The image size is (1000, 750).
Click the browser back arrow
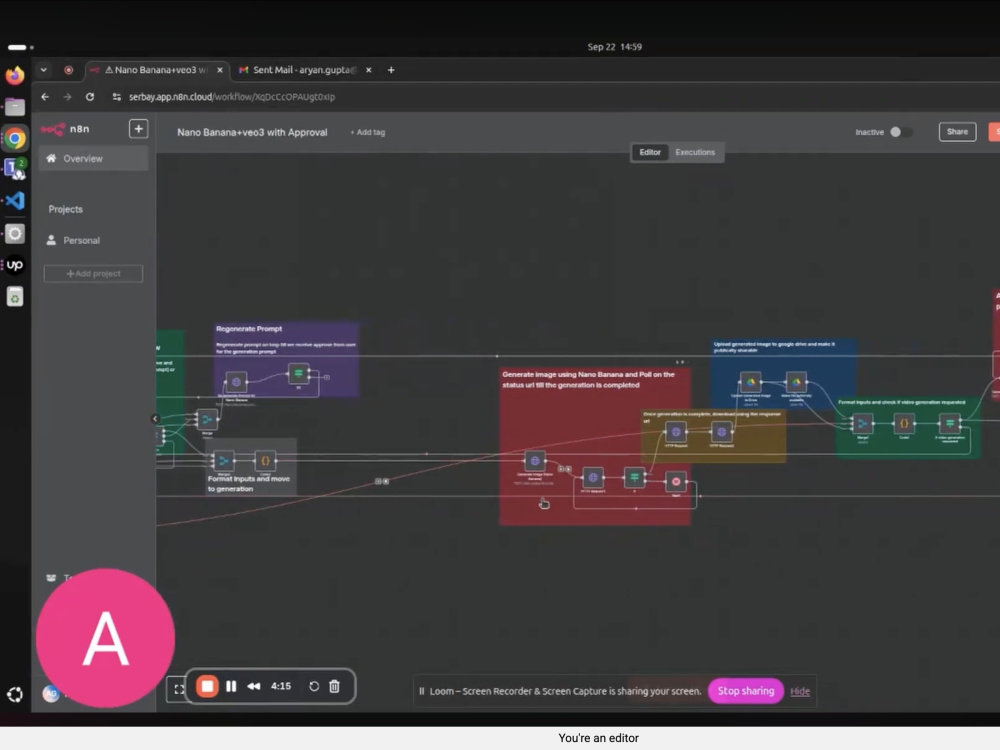click(x=45, y=97)
